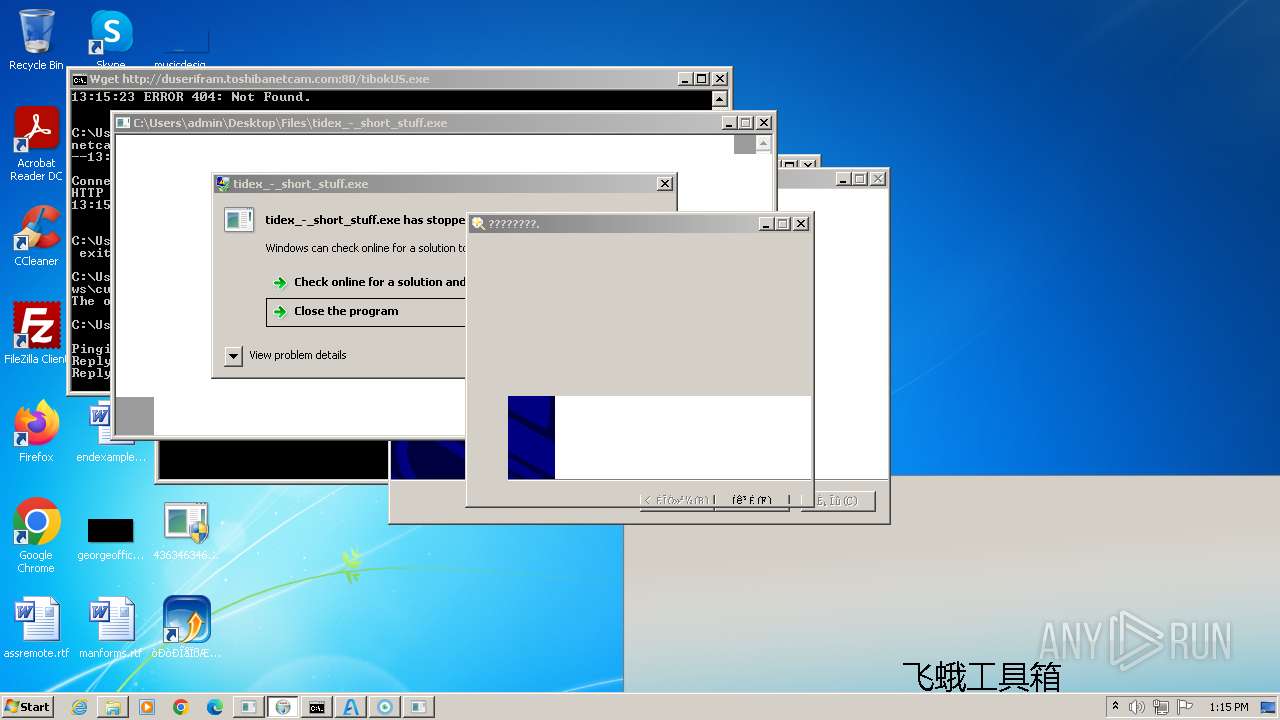
Task: Open the Google Chrome desktop shortcut
Action: coord(36,536)
